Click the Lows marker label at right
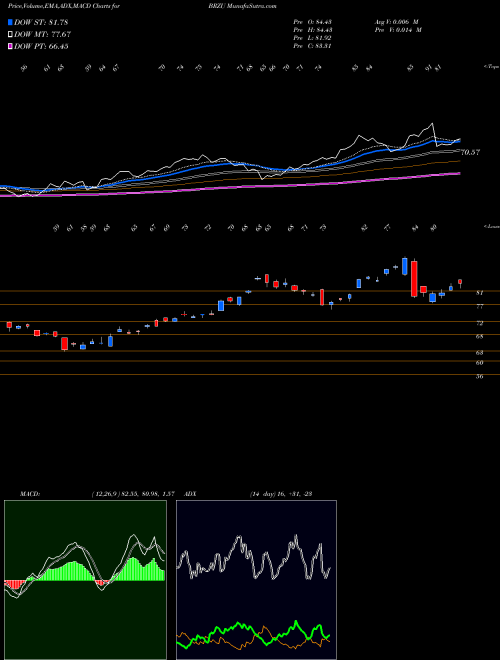The width and height of the screenshot is (500, 660). [492, 226]
